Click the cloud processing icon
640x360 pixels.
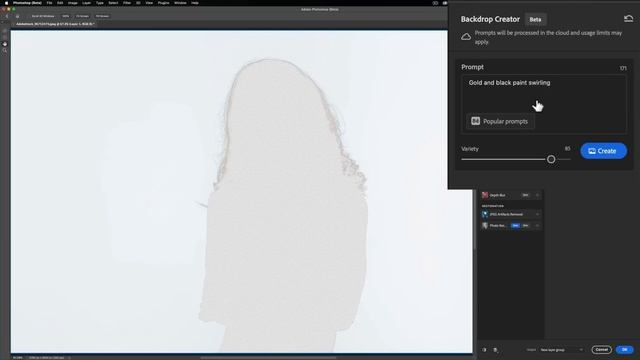(x=466, y=37)
